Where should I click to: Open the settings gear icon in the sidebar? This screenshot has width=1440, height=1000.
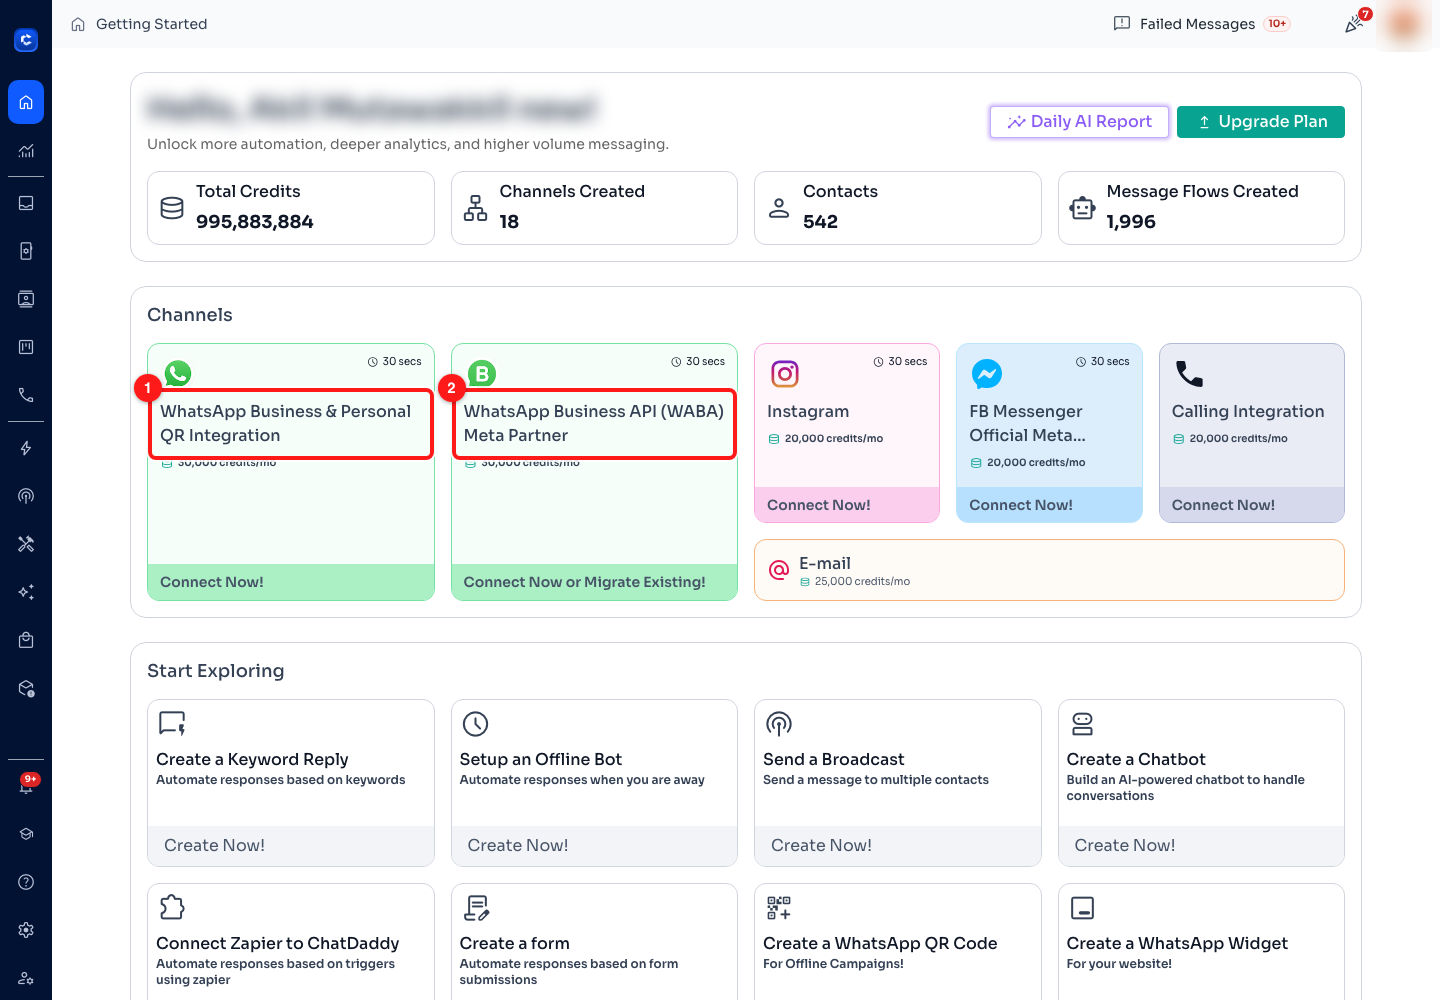26,930
